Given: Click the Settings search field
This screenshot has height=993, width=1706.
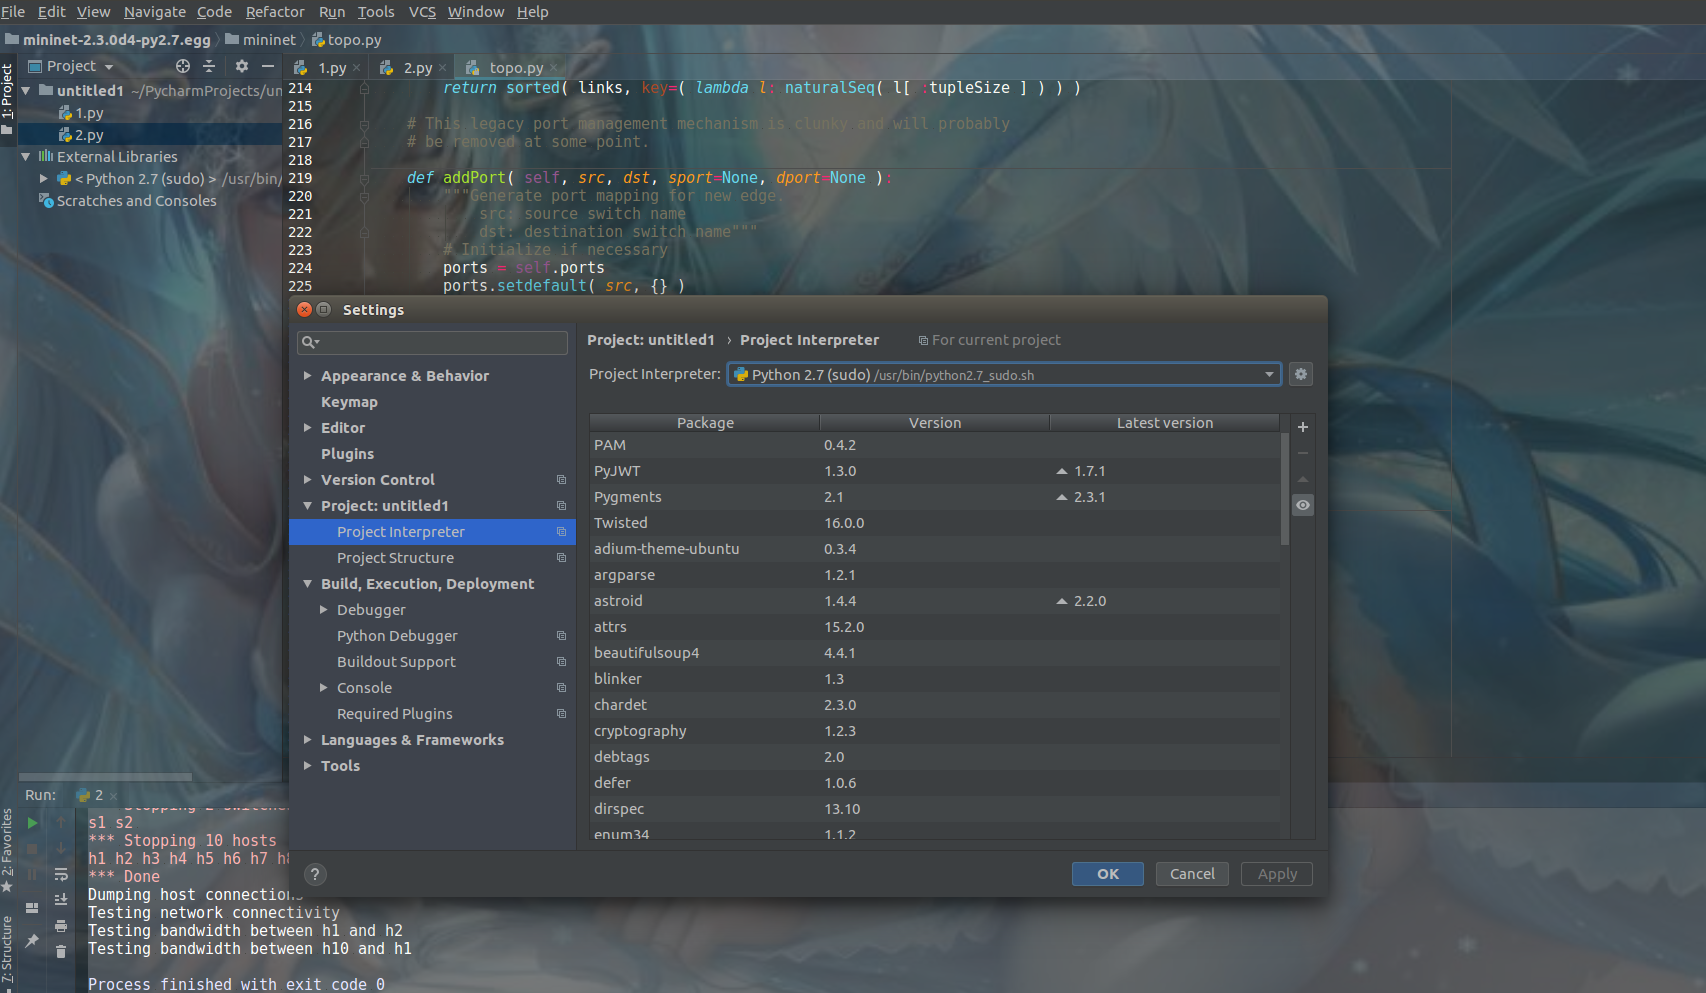Looking at the screenshot, I should pyautogui.click(x=432, y=342).
